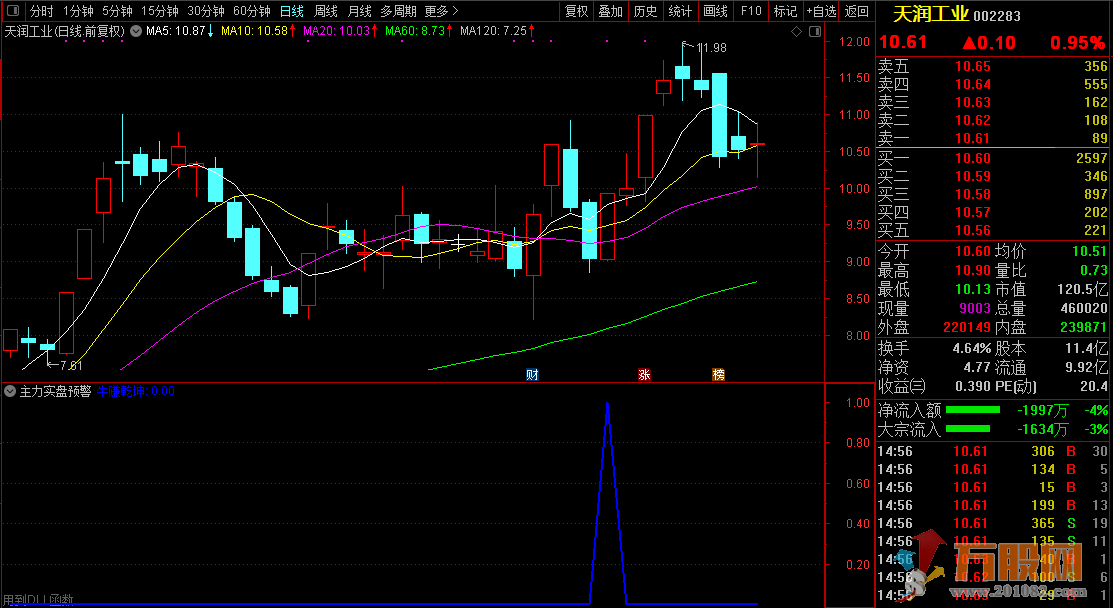Click the 换手 value 4.64%
Screen dimensions: 1113x608
coord(972,349)
